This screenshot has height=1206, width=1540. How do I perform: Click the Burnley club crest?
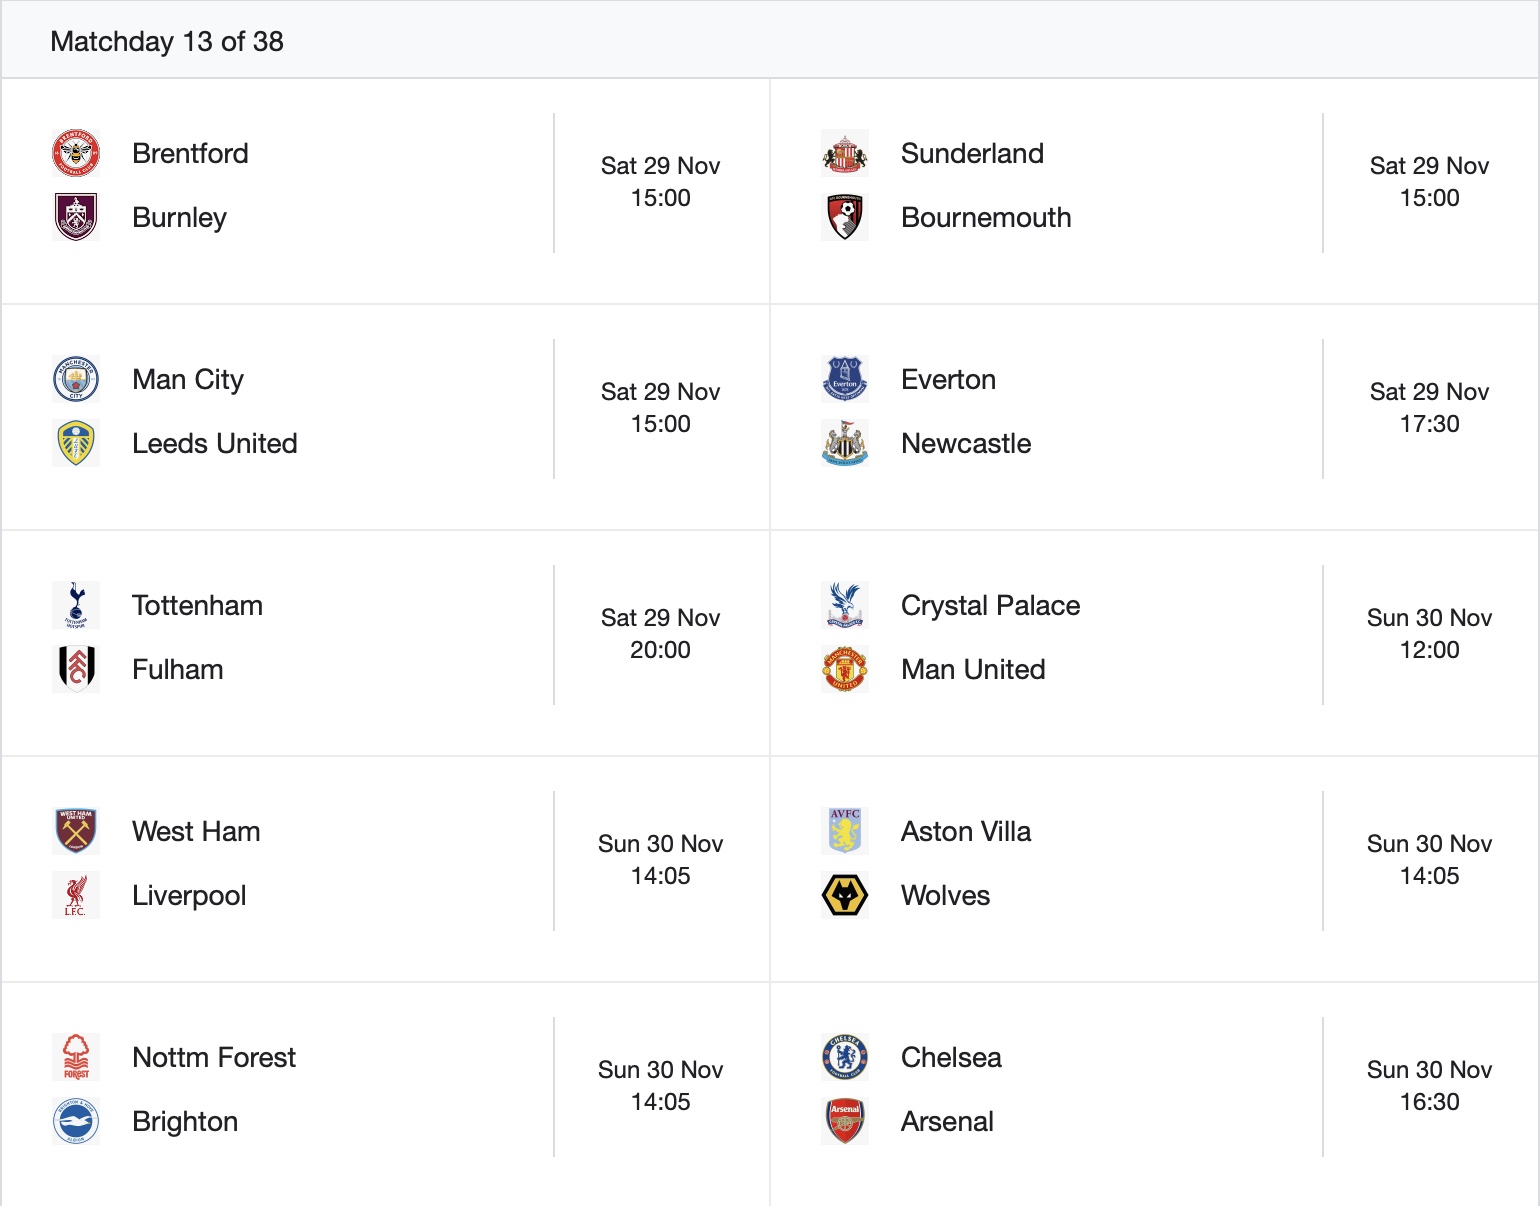(76, 218)
